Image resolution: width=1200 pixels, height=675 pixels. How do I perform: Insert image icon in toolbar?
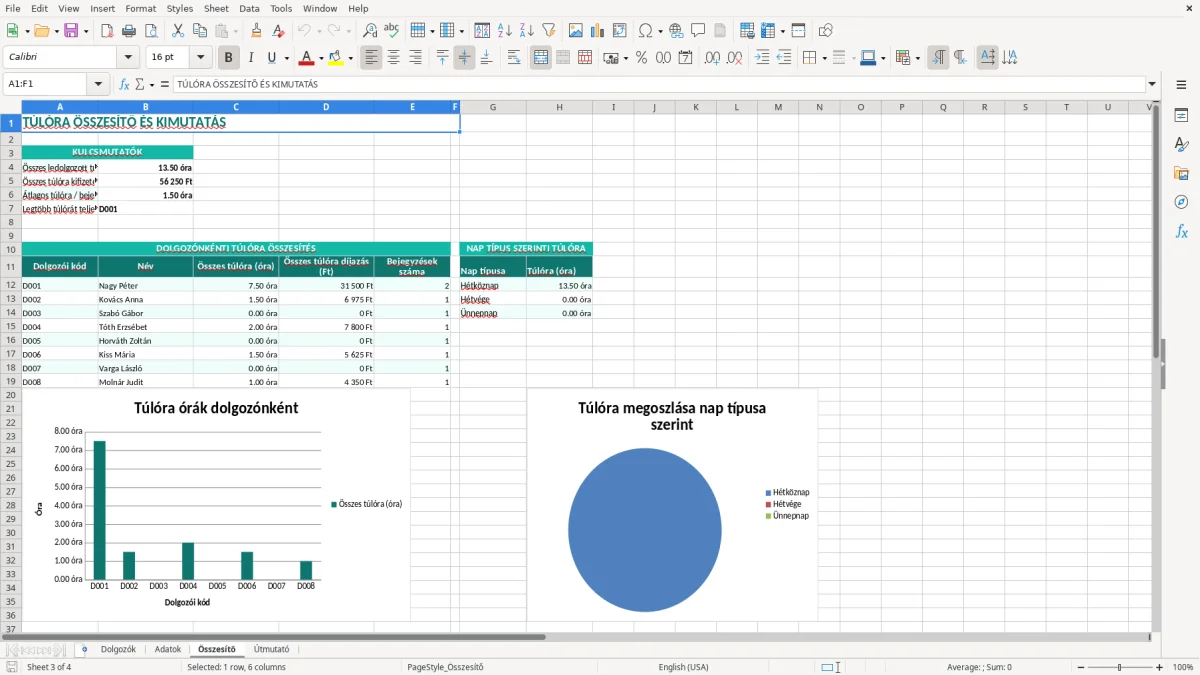[576, 31]
